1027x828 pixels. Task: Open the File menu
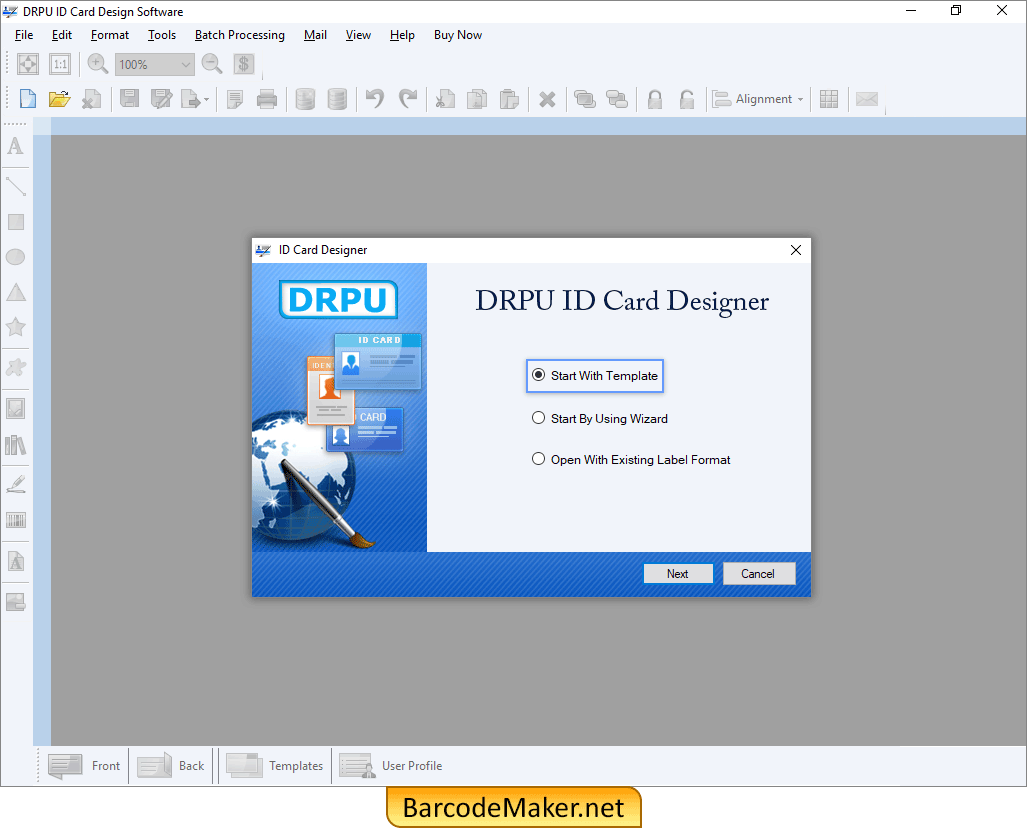24,35
